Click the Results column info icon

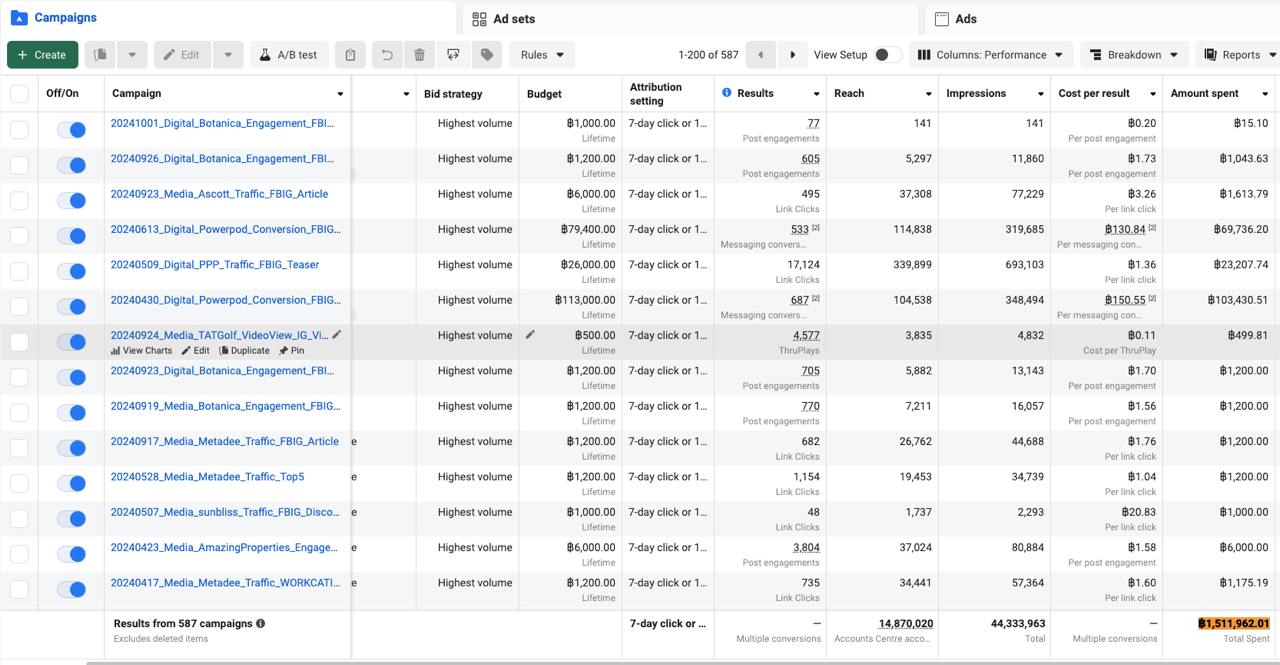(727, 93)
